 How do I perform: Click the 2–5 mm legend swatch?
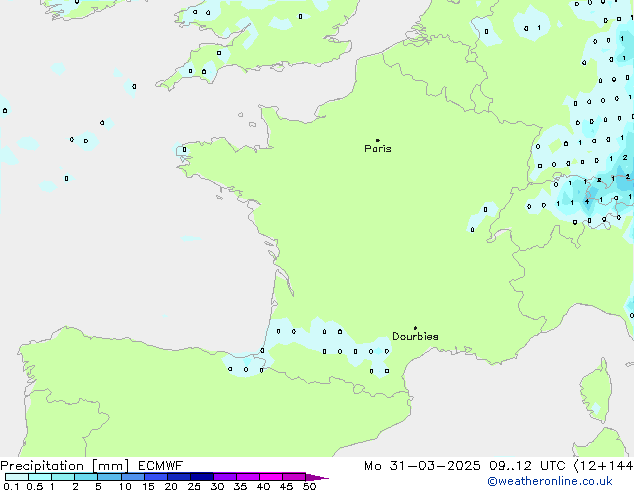[86, 477]
